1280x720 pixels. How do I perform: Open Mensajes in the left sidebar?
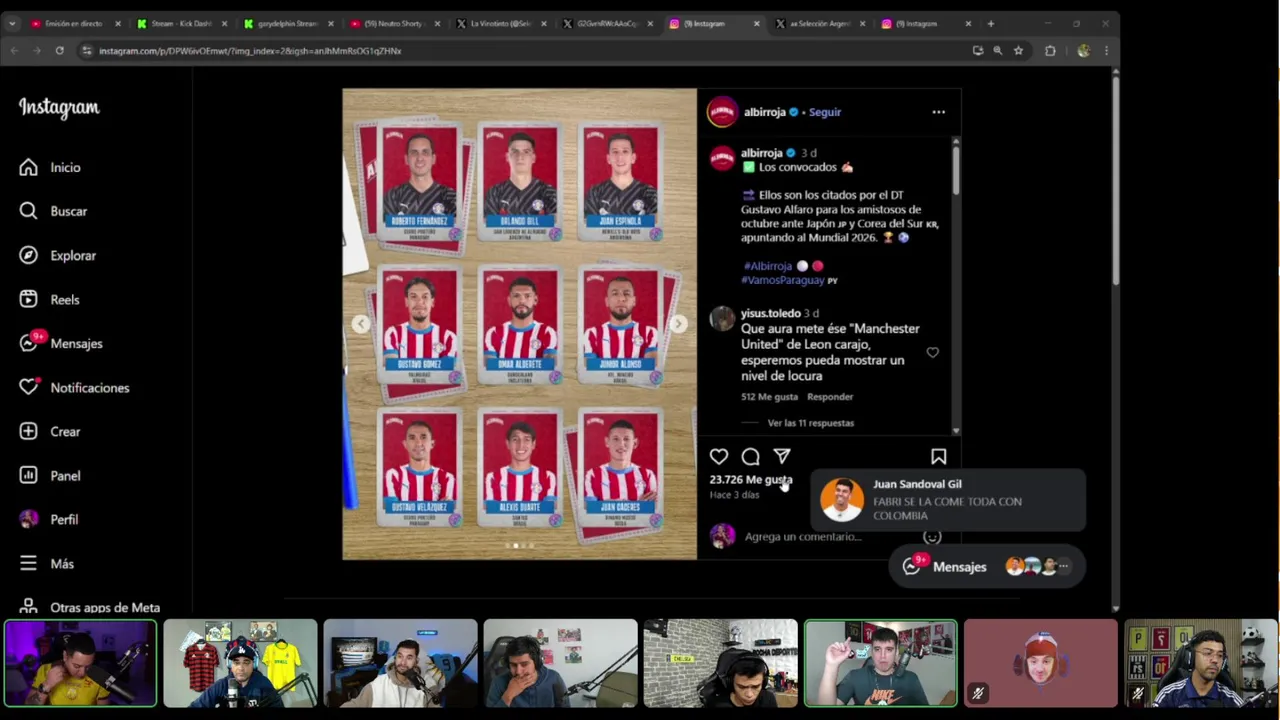[61, 344]
